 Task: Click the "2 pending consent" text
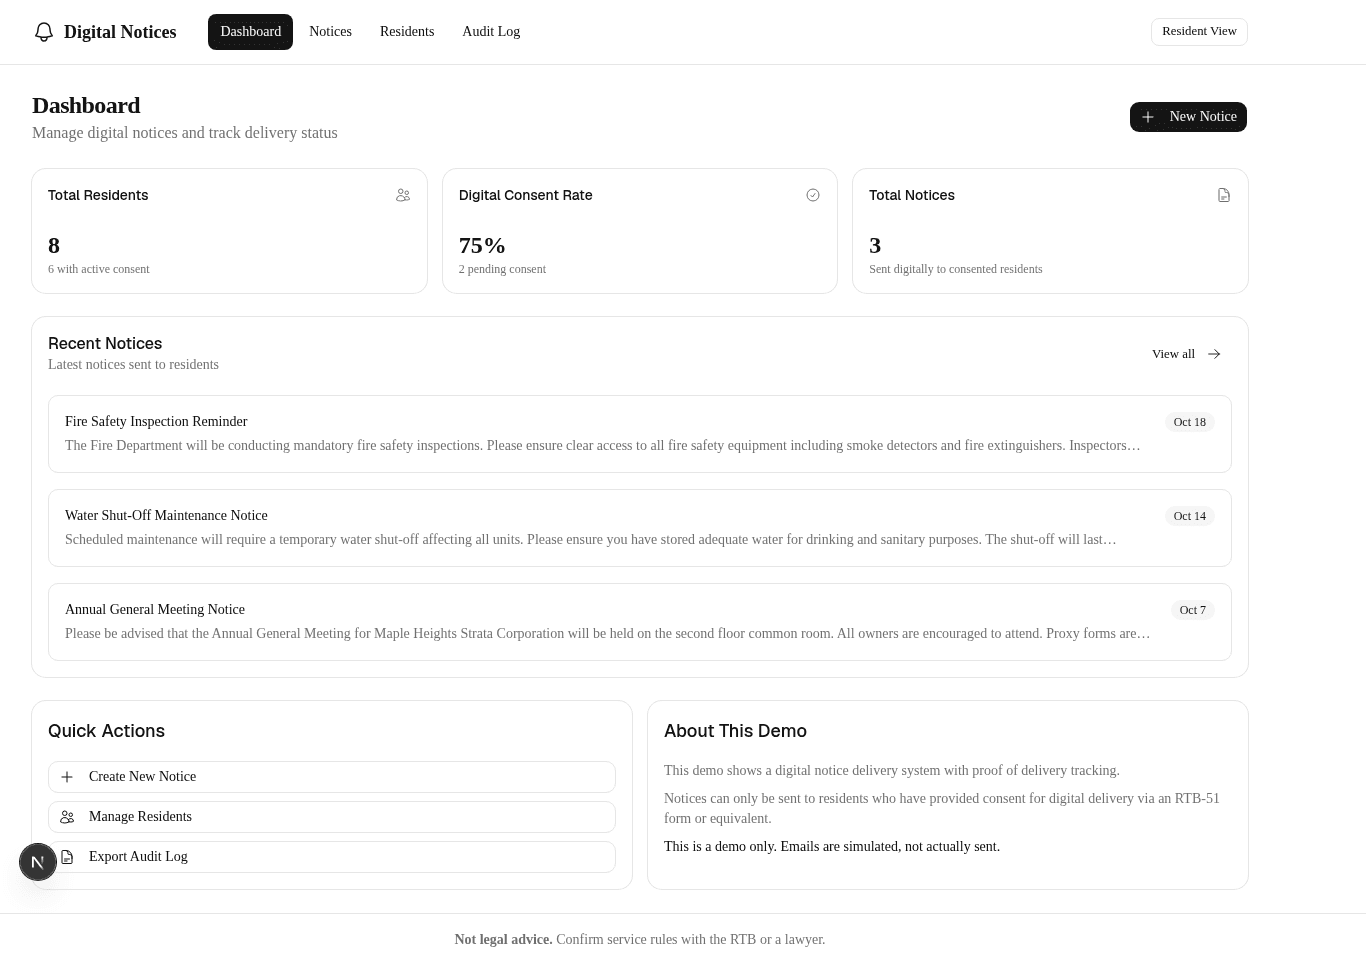[x=502, y=269]
